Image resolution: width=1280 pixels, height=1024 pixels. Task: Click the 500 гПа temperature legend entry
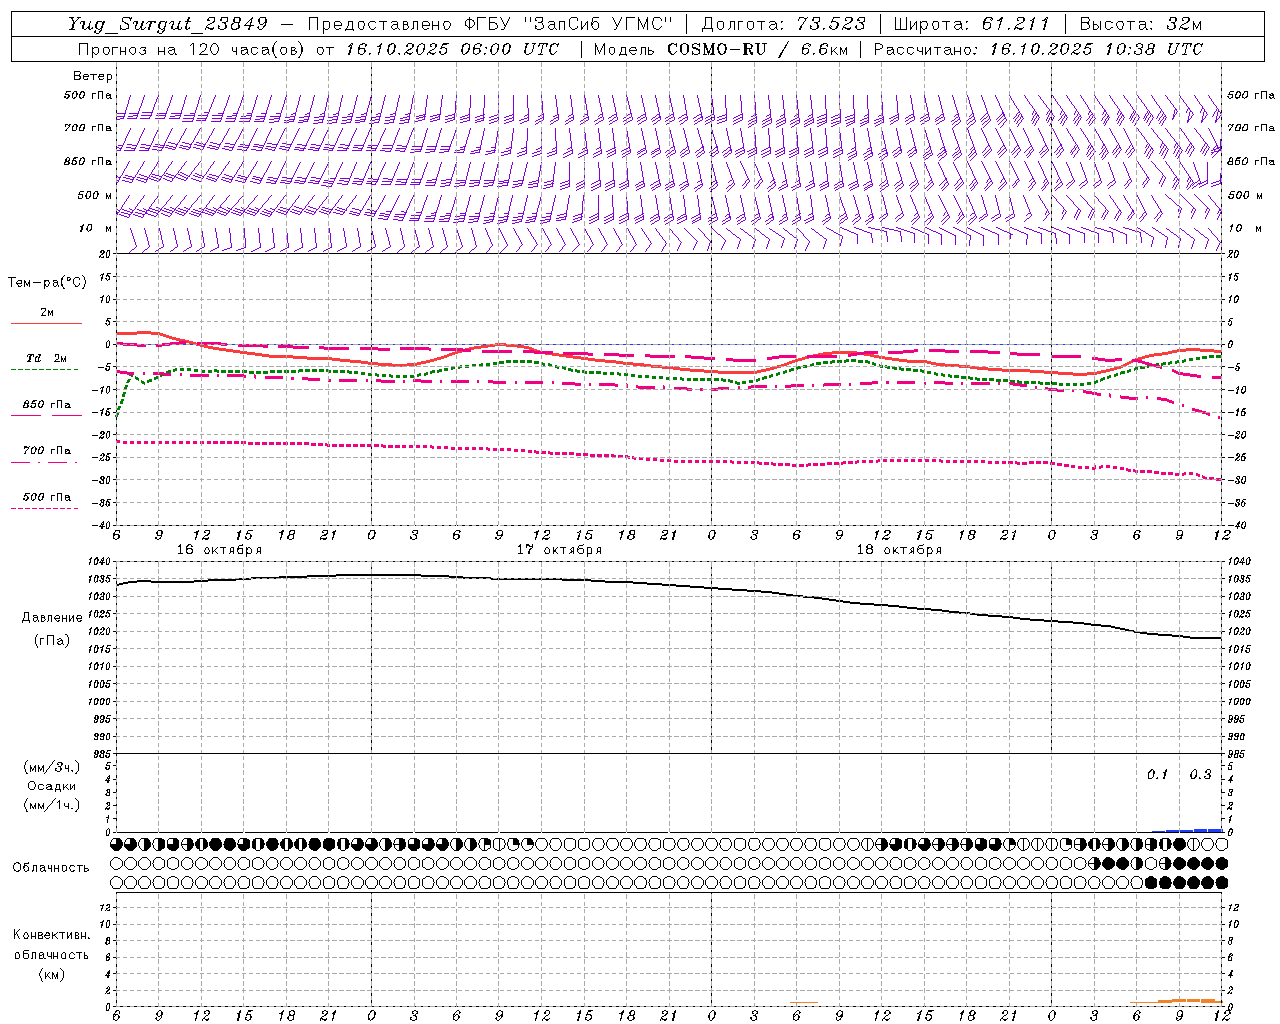point(46,496)
